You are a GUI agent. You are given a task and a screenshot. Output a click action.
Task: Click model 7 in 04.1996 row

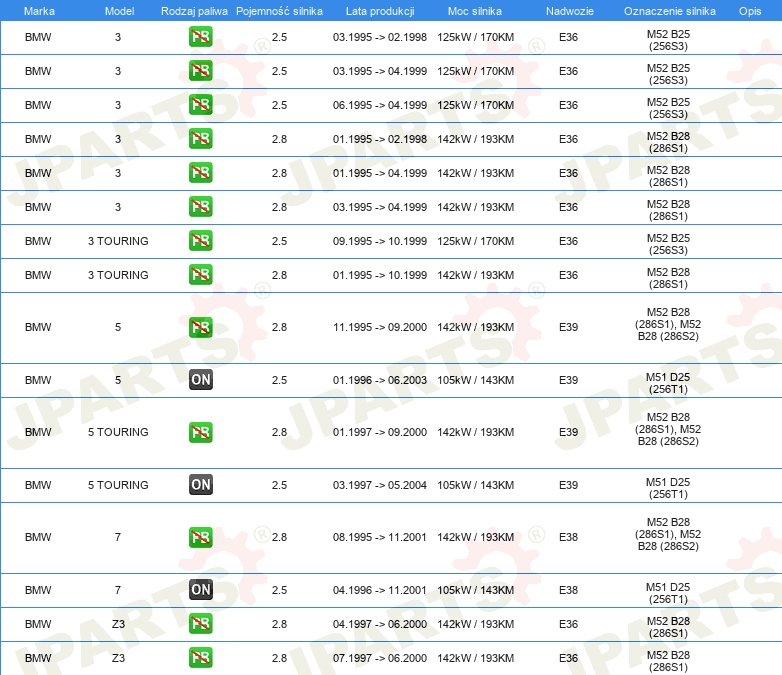118,590
